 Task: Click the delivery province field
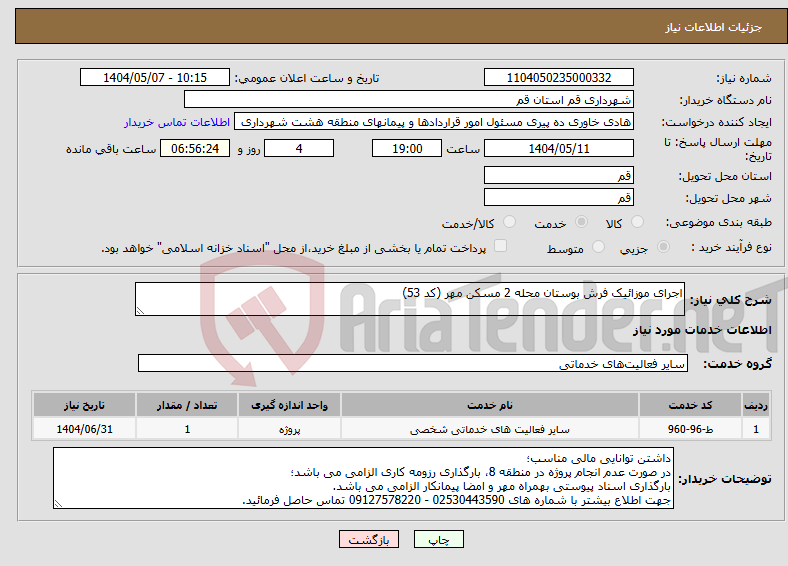click(x=558, y=175)
